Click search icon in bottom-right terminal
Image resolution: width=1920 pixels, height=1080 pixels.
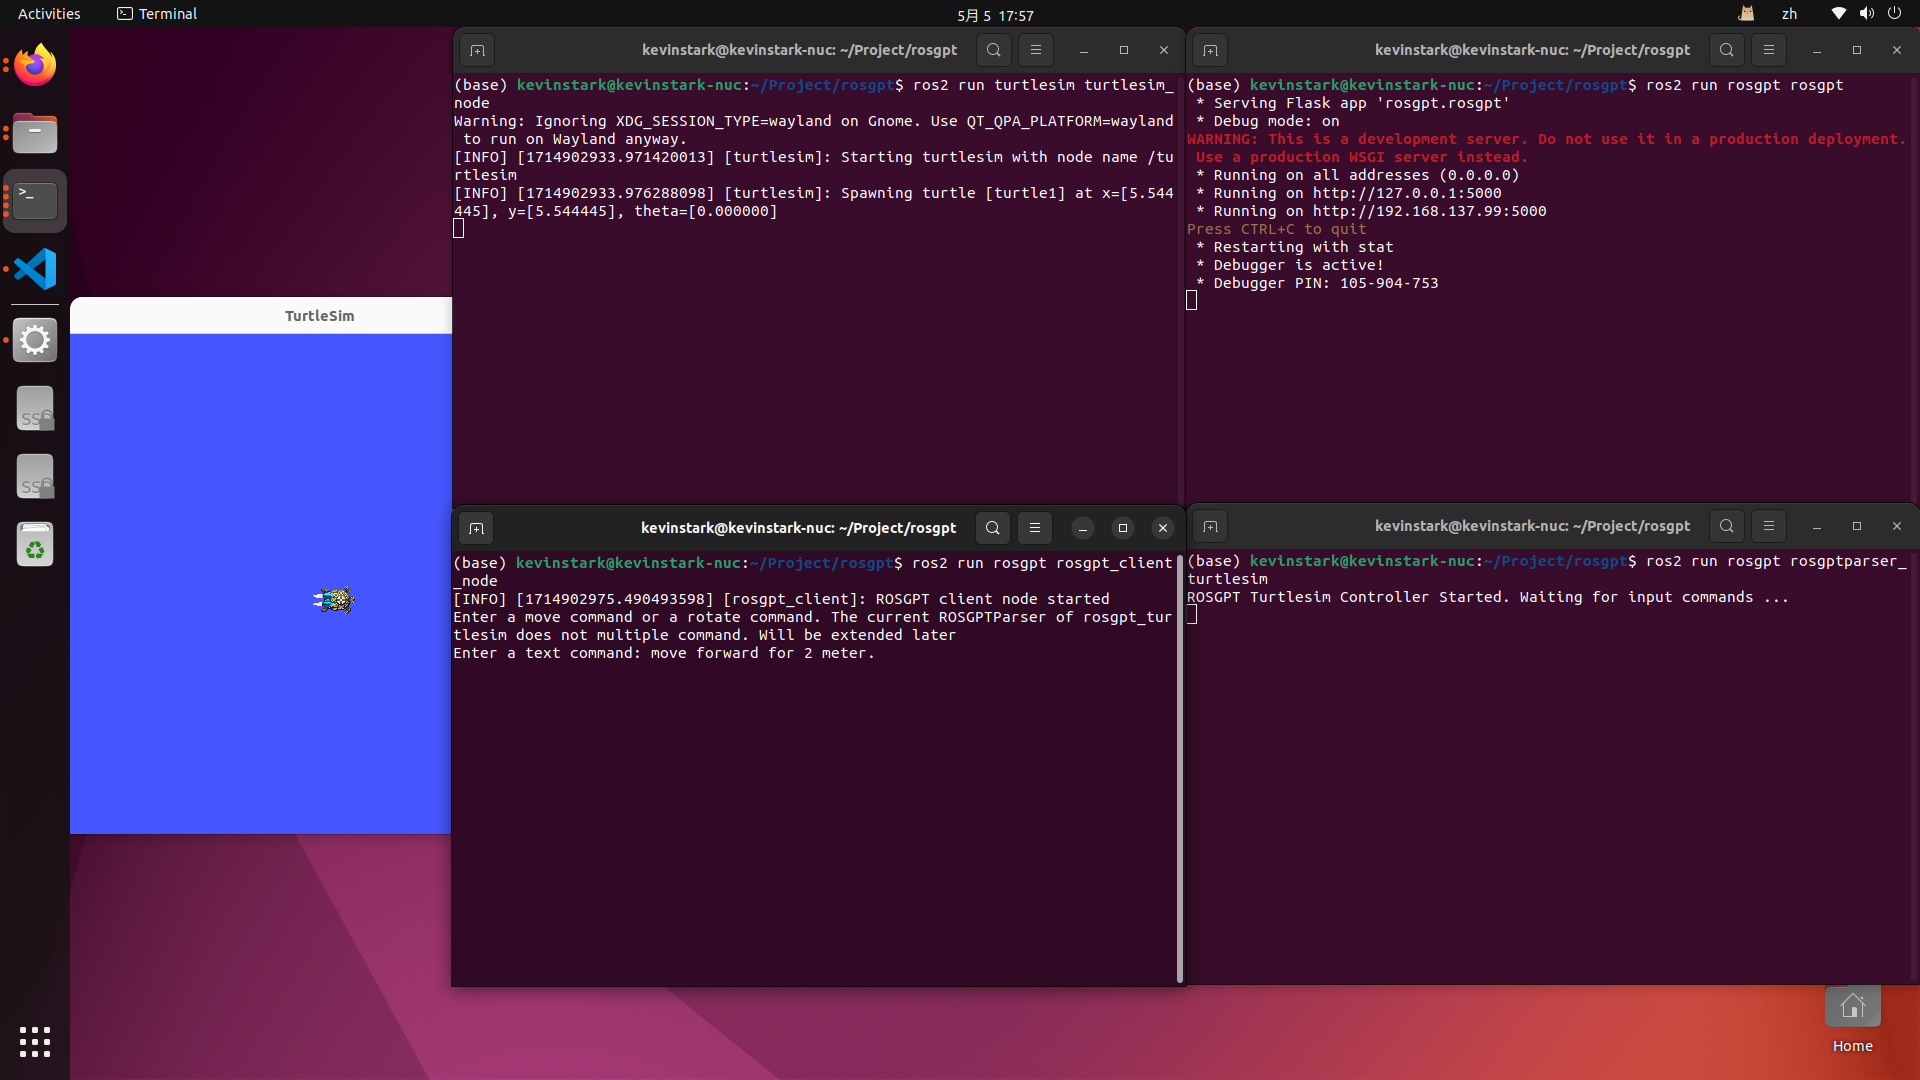tap(1726, 526)
